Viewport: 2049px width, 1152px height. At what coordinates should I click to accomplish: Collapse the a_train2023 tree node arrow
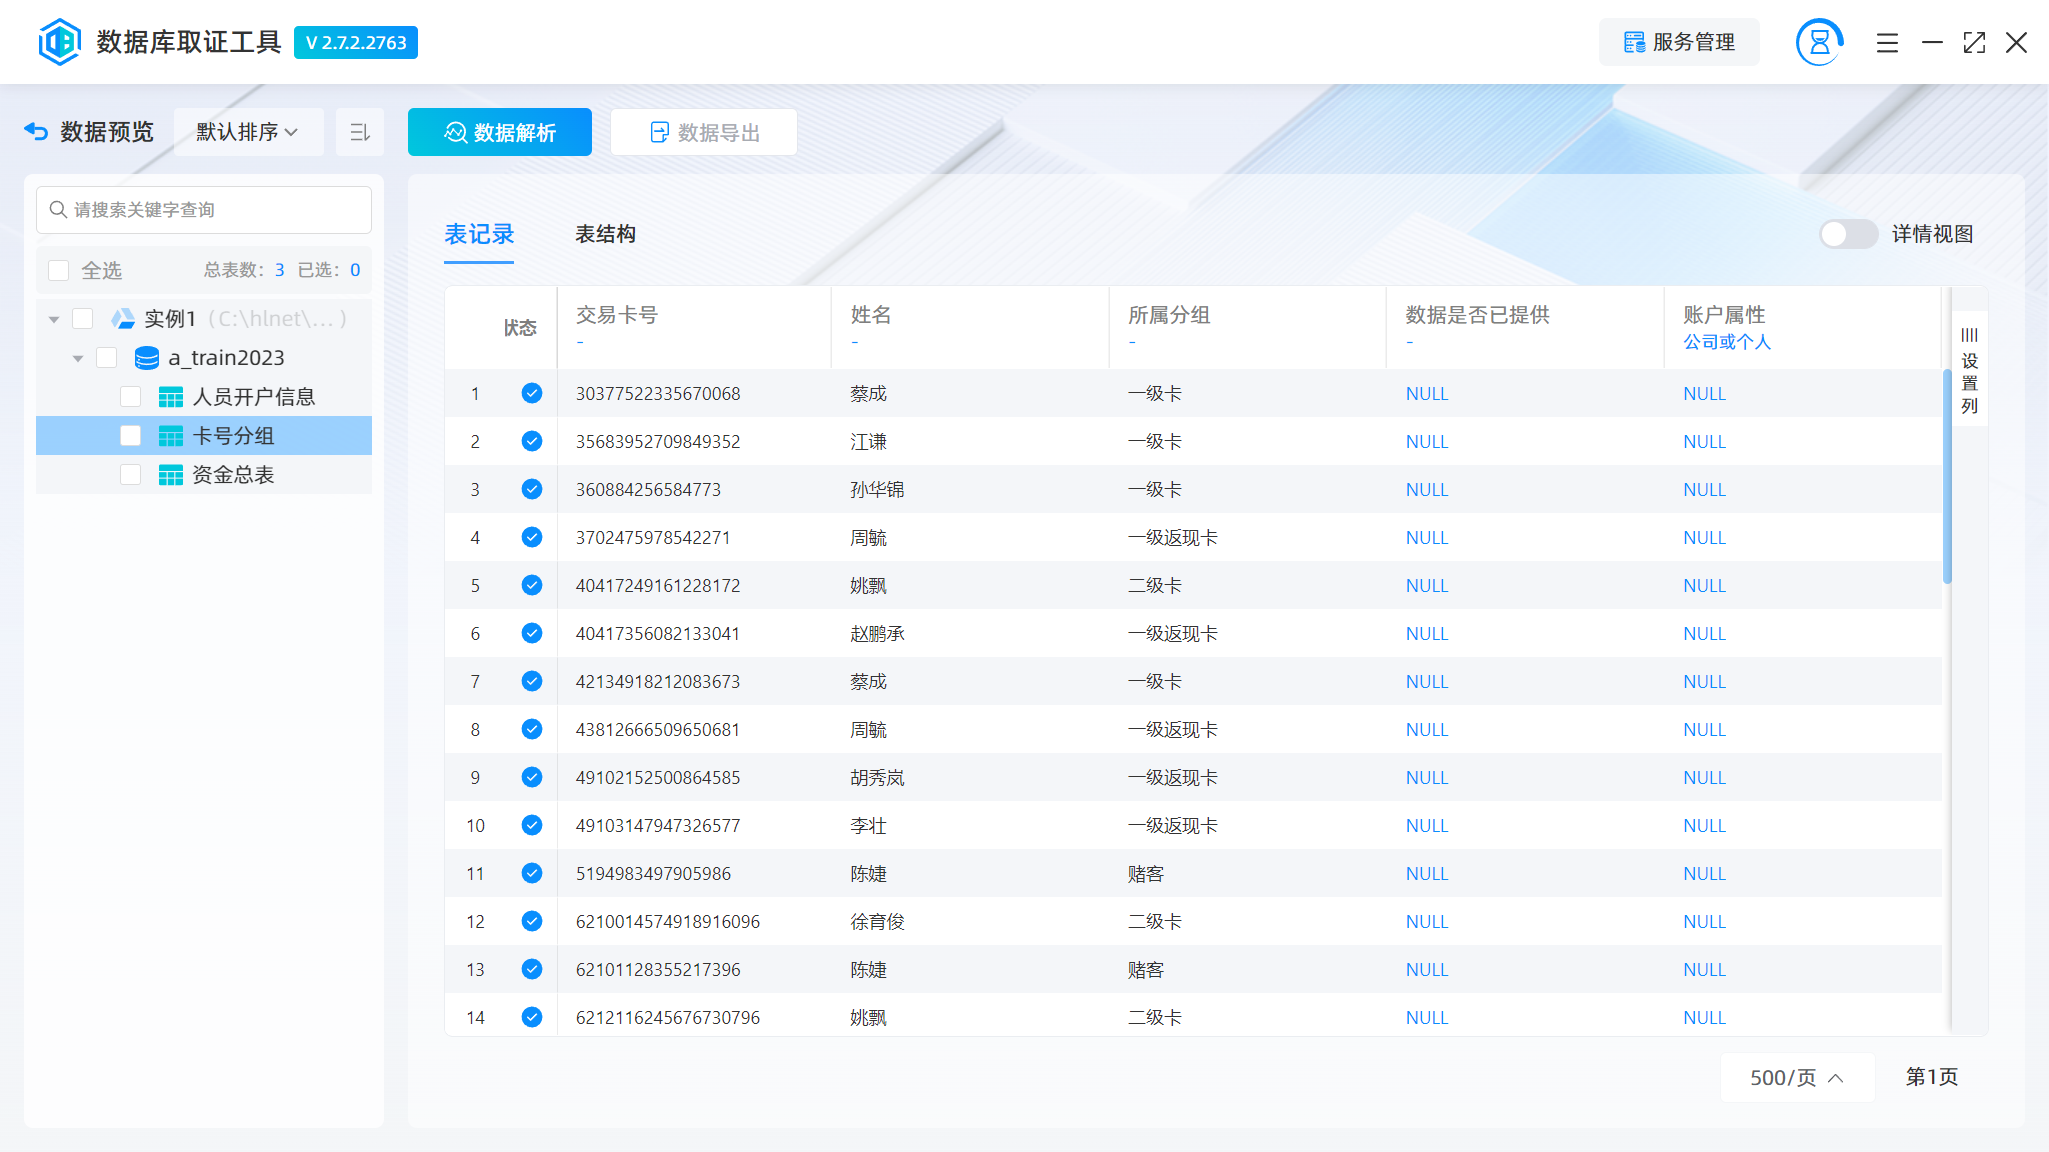click(x=78, y=358)
